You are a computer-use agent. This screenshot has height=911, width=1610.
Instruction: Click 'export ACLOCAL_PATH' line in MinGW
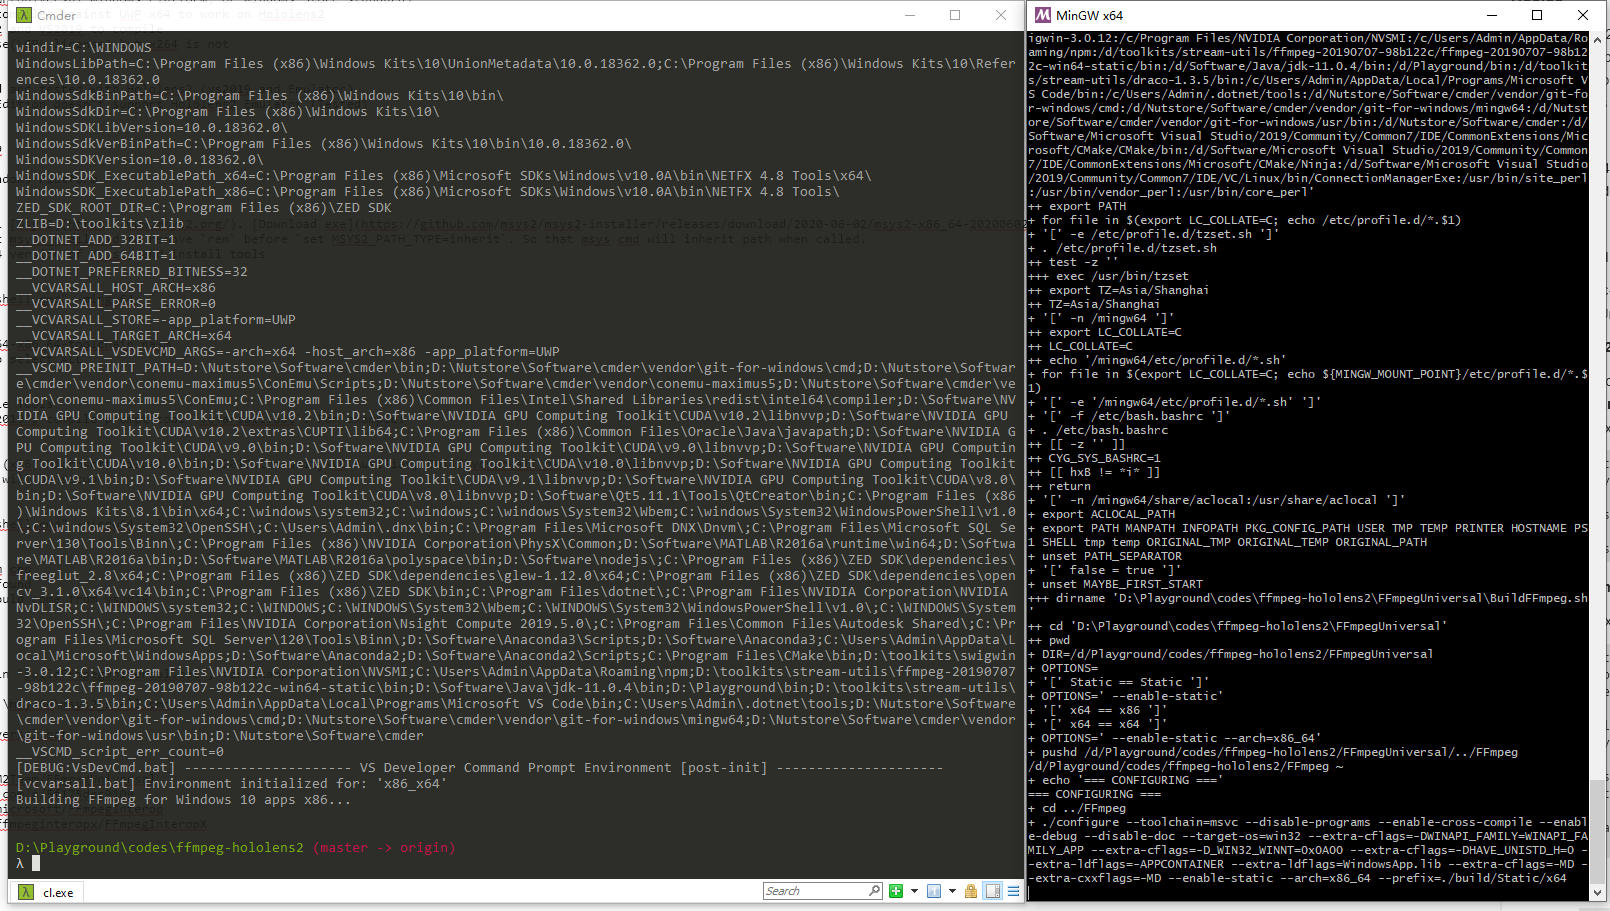click(1101, 514)
